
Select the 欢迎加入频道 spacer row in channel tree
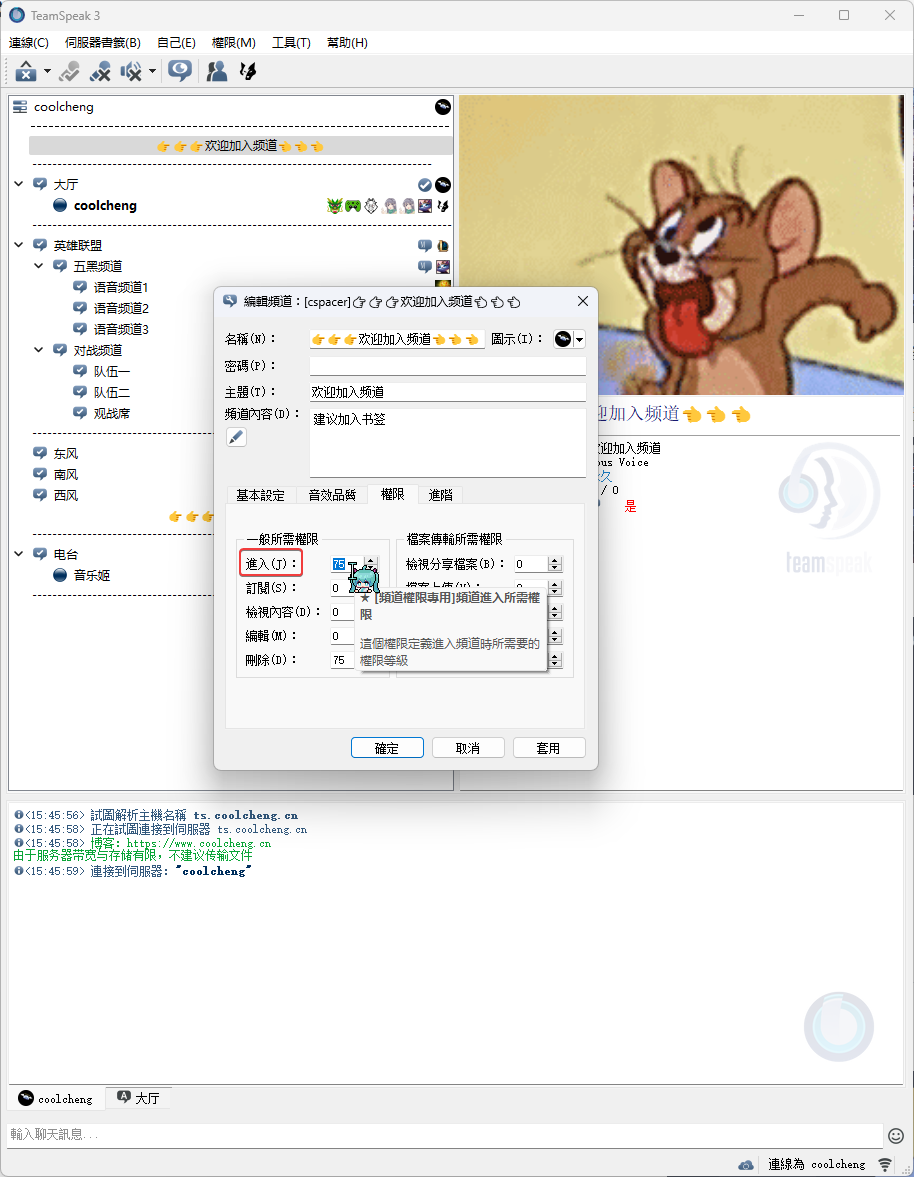[x=240, y=146]
